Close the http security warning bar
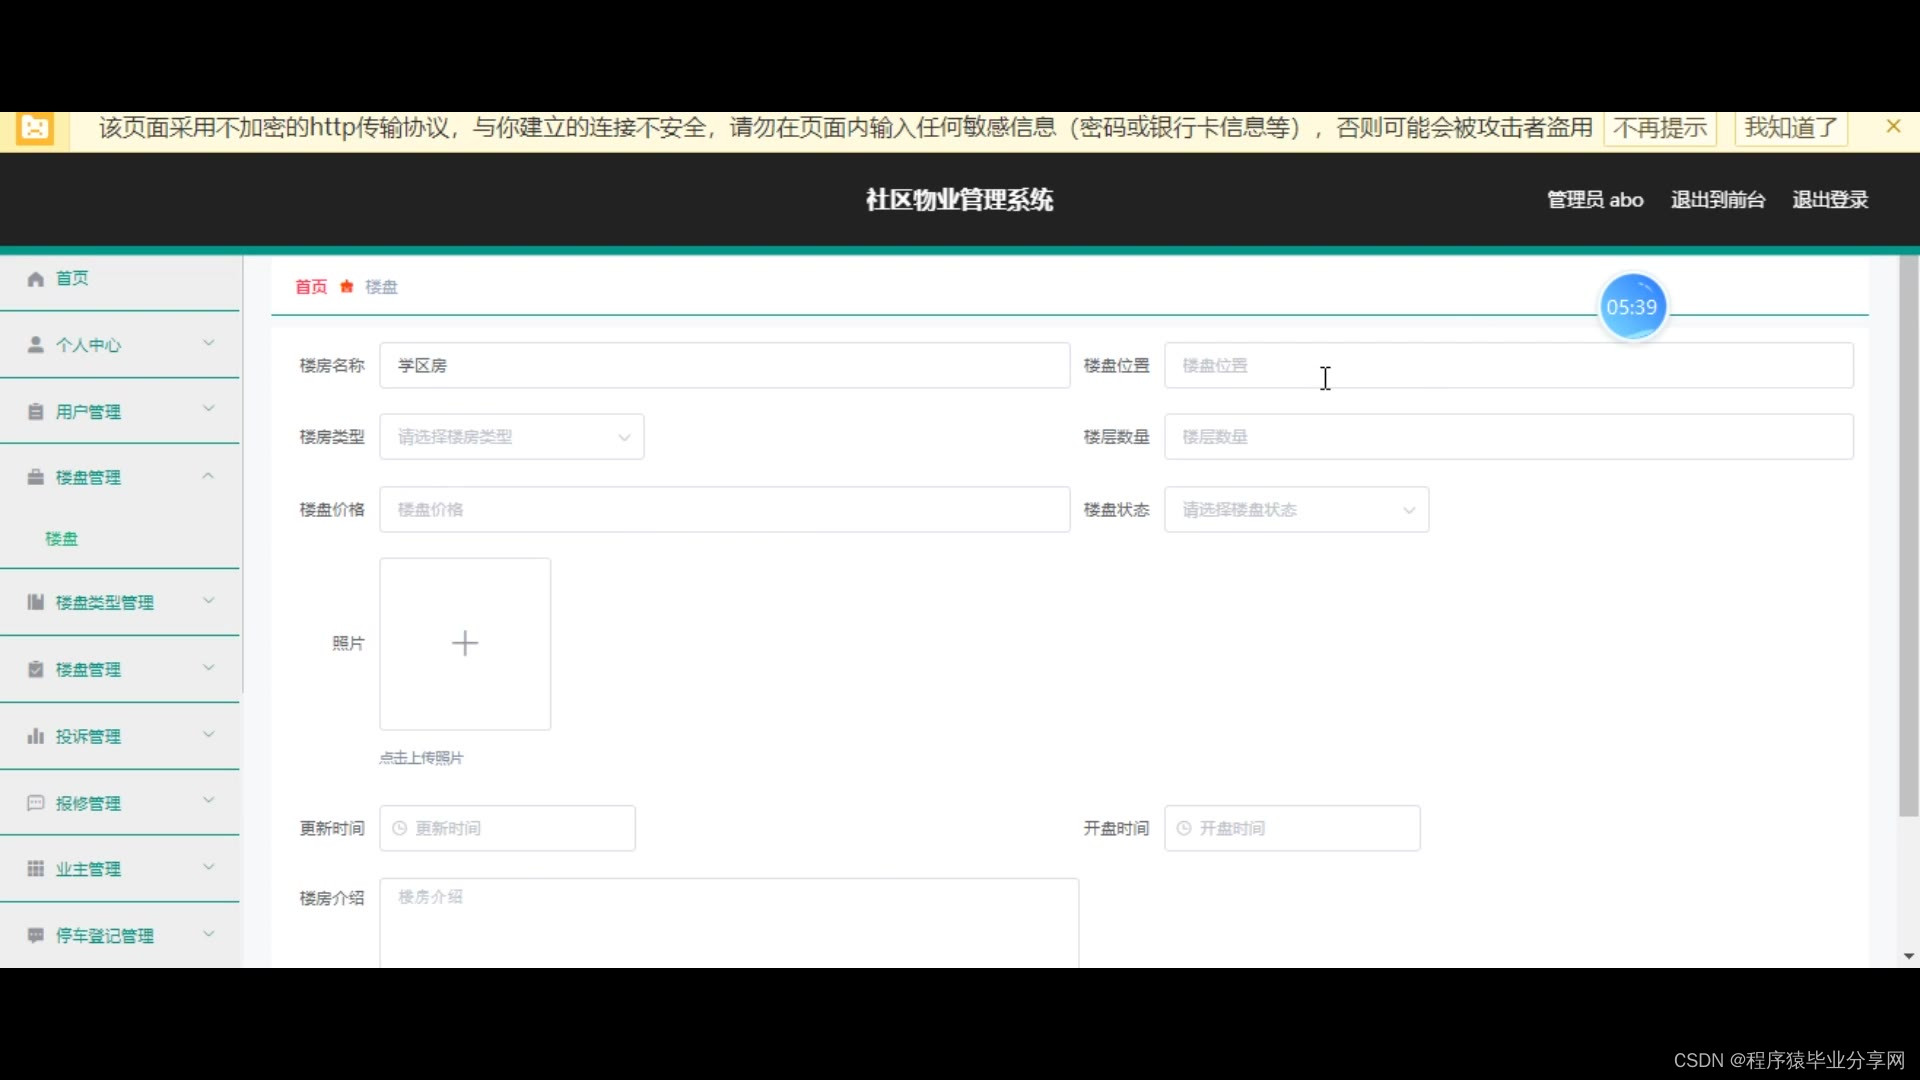 coord(1893,127)
